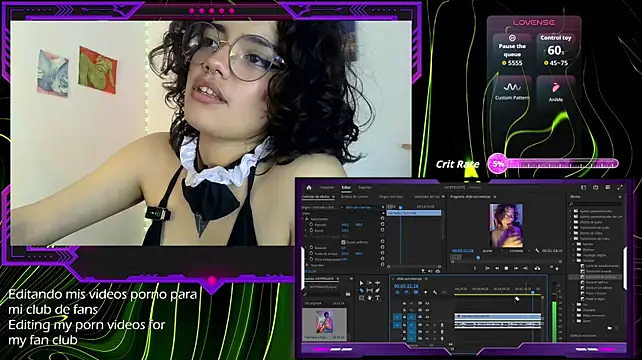Expand Efectos de audio folder
The image size is (642, 360).
570,222
